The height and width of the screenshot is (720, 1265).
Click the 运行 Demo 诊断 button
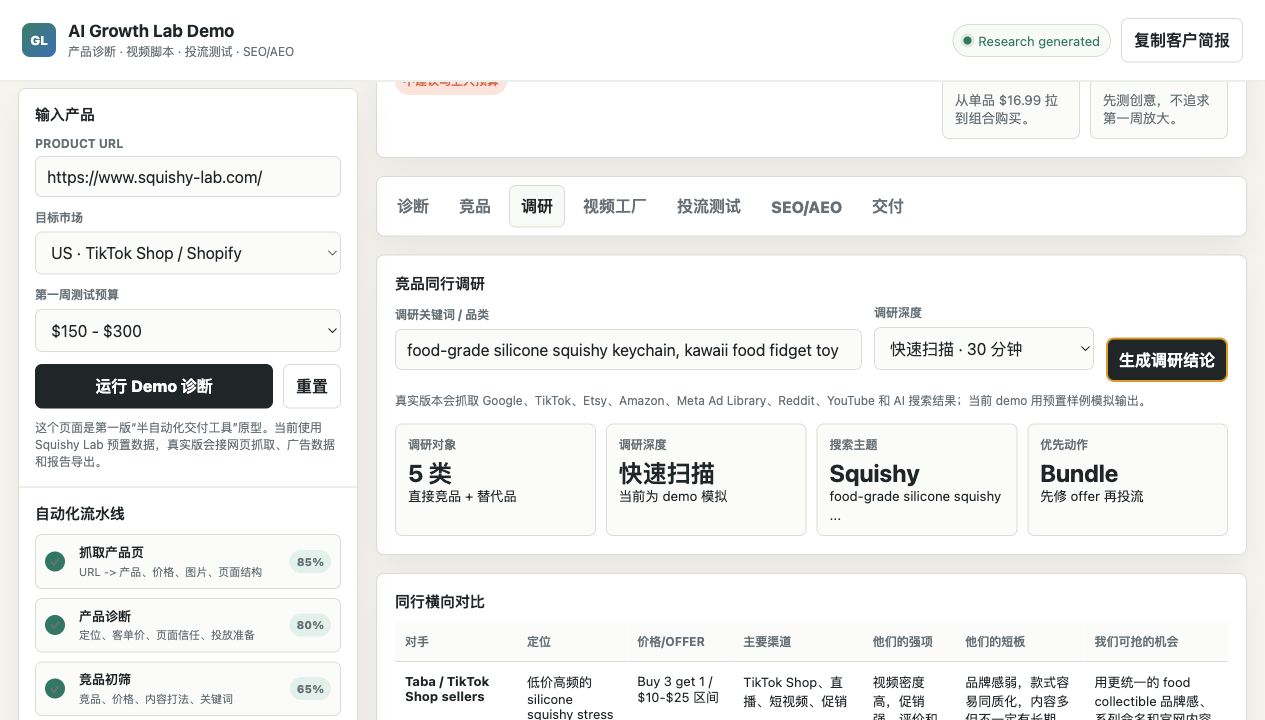pyautogui.click(x=154, y=386)
